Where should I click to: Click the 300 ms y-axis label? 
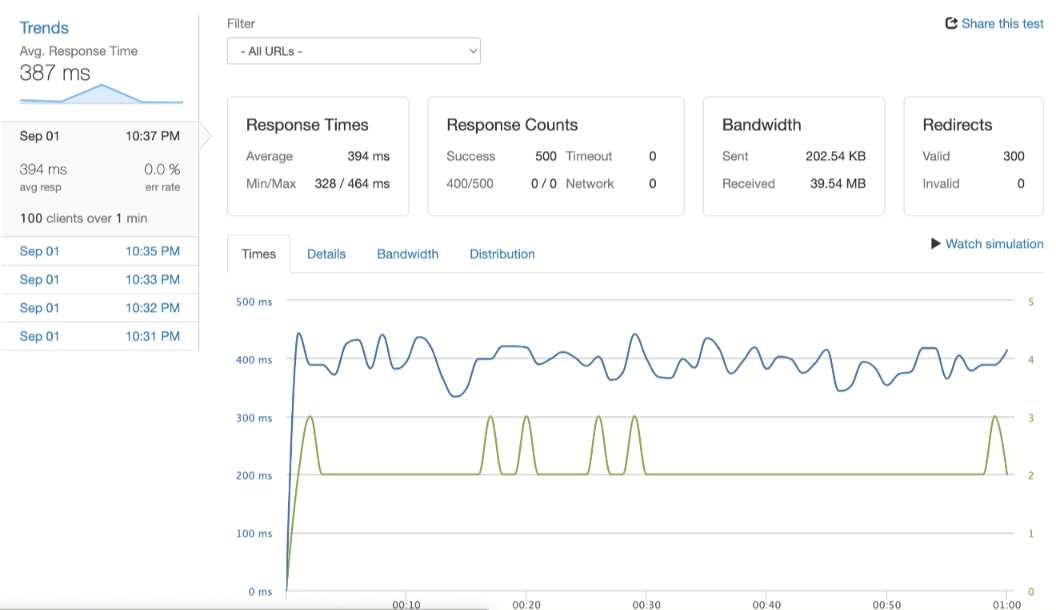(254, 418)
